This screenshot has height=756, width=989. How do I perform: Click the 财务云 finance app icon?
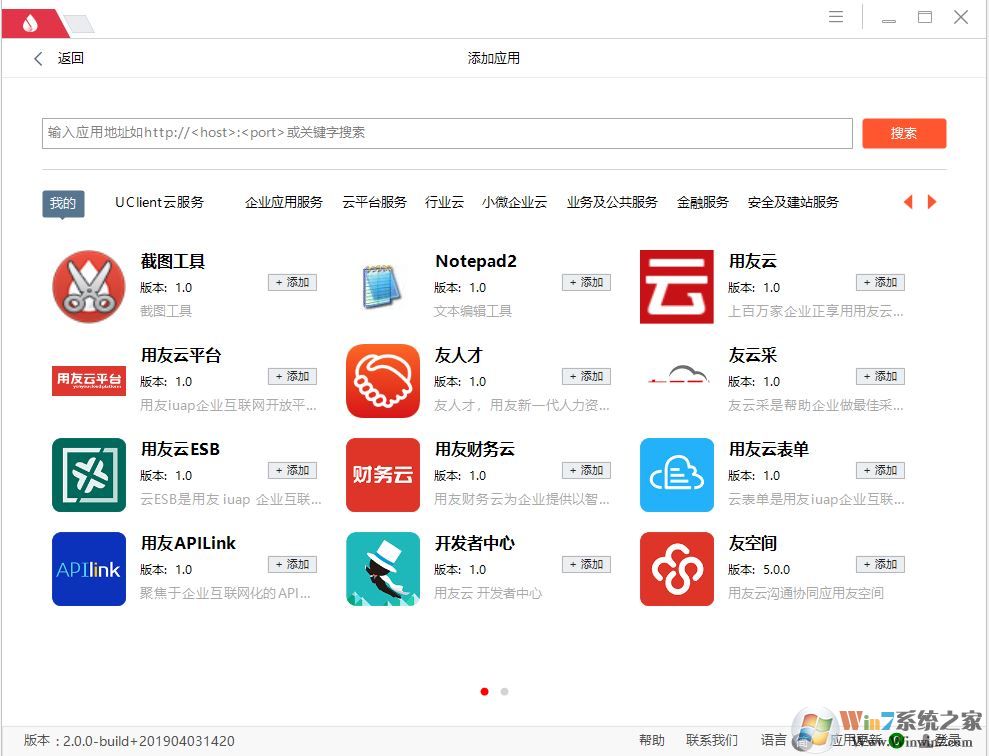pyautogui.click(x=383, y=475)
